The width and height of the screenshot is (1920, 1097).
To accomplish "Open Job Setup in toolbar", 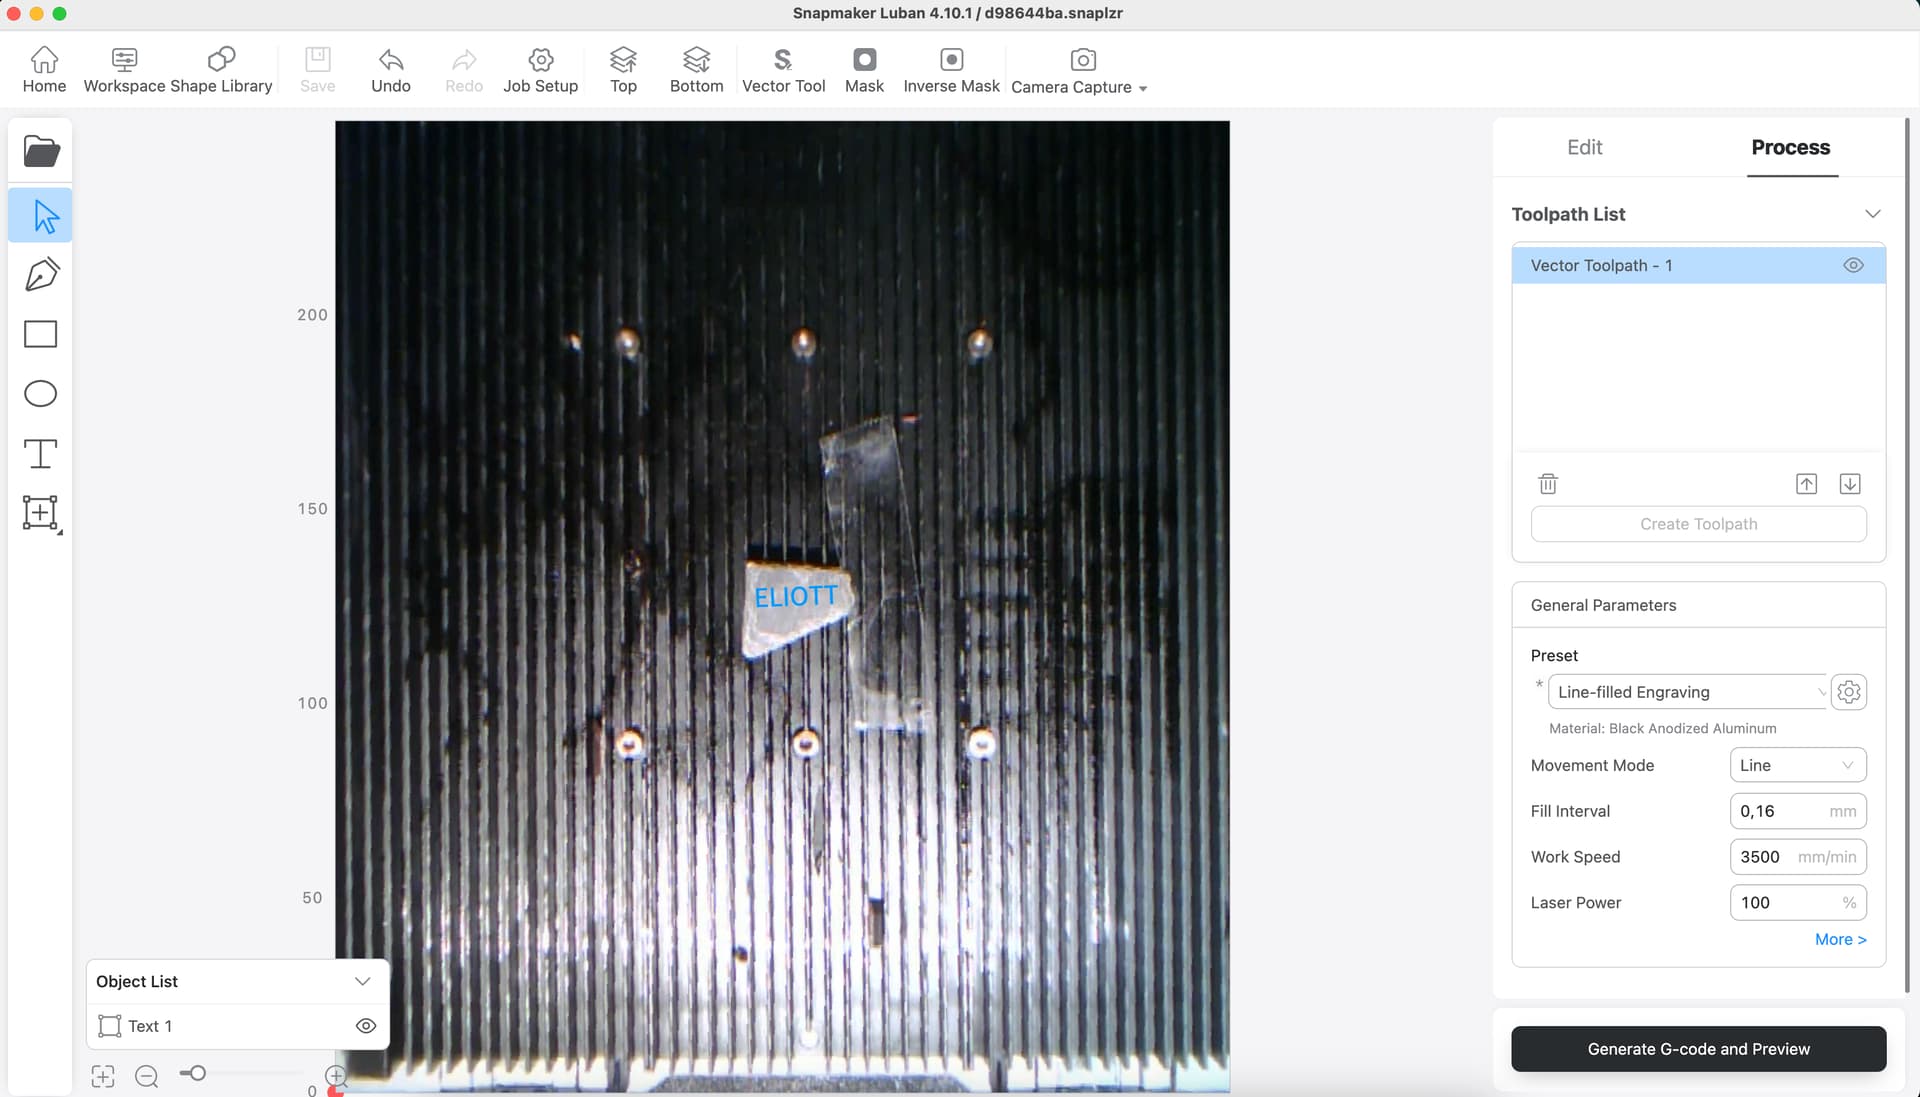I will click(x=540, y=70).
